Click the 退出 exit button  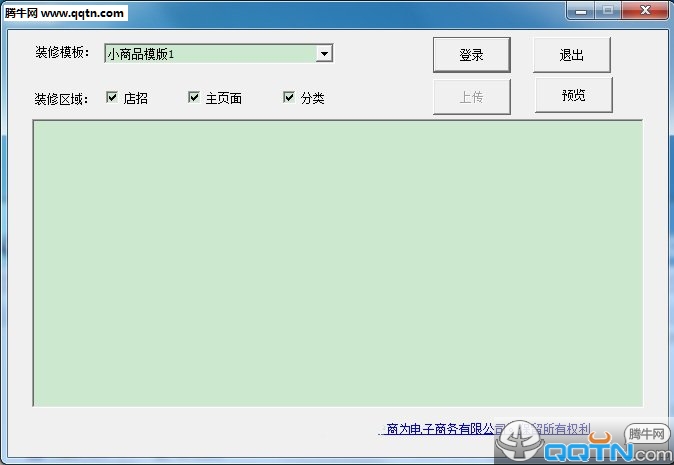(572, 55)
